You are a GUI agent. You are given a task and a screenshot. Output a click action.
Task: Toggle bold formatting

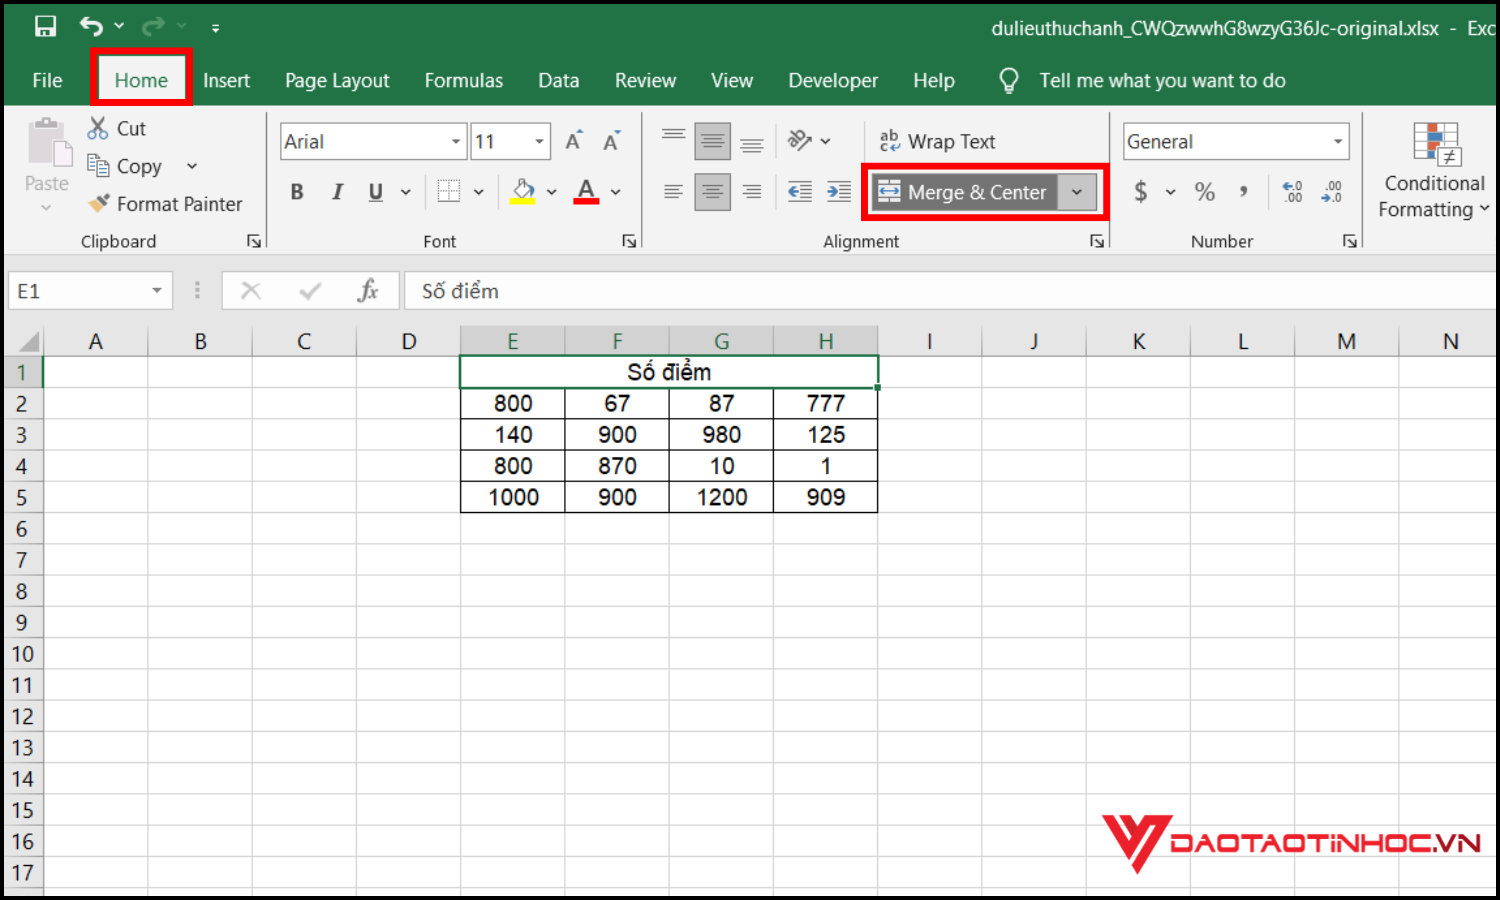296,191
